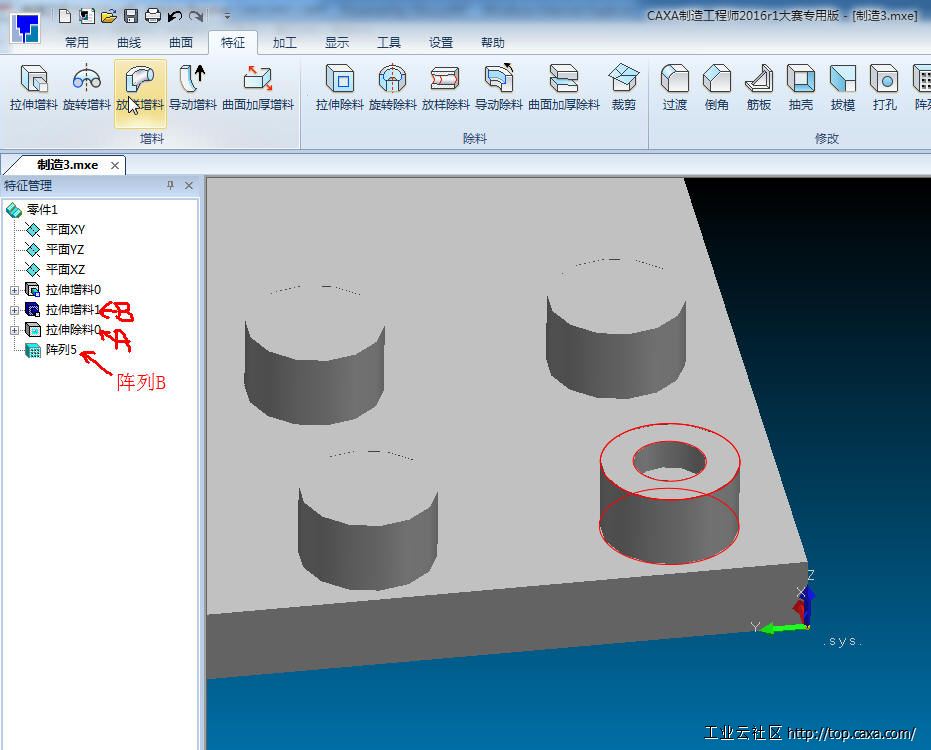This screenshot has height=750, width=931.
Task: Pin the 特征管理 panel
Action: coord(170,186)
